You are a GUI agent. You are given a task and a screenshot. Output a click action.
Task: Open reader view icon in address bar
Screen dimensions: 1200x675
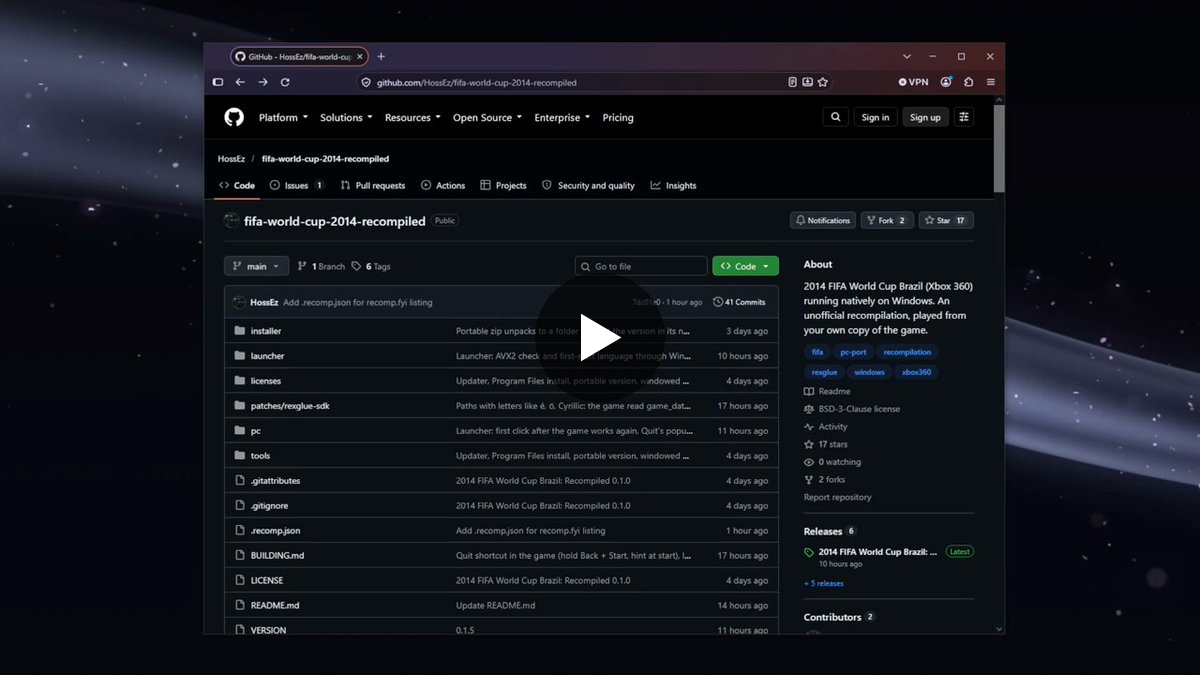tap(792, 82)
